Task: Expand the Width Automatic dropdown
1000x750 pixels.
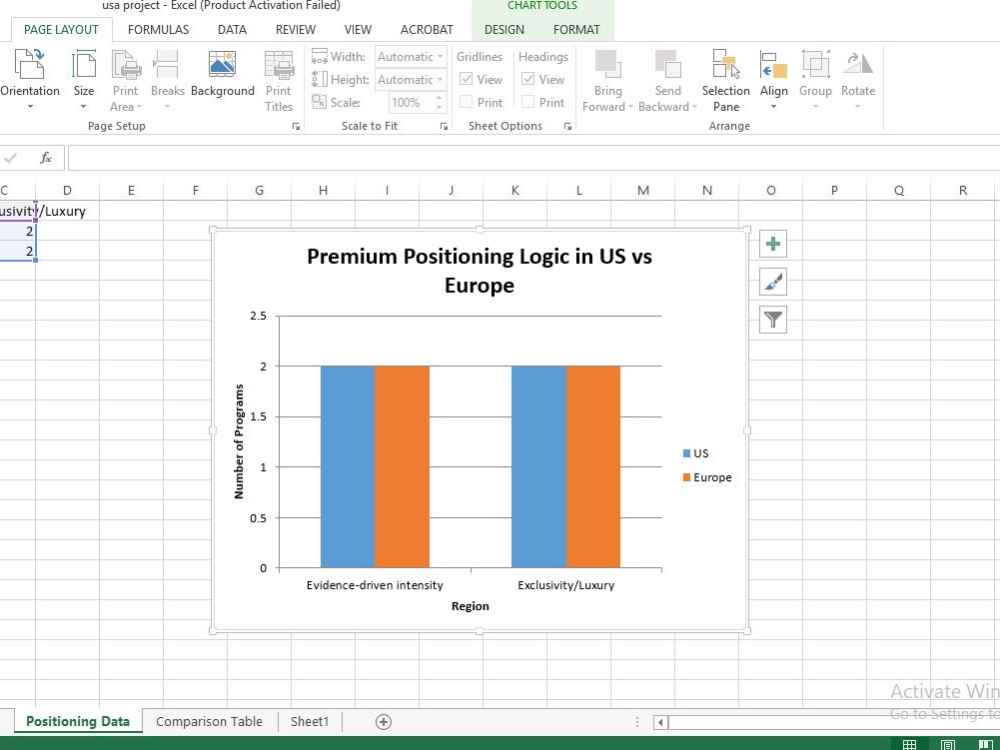Action: [439, 57]
